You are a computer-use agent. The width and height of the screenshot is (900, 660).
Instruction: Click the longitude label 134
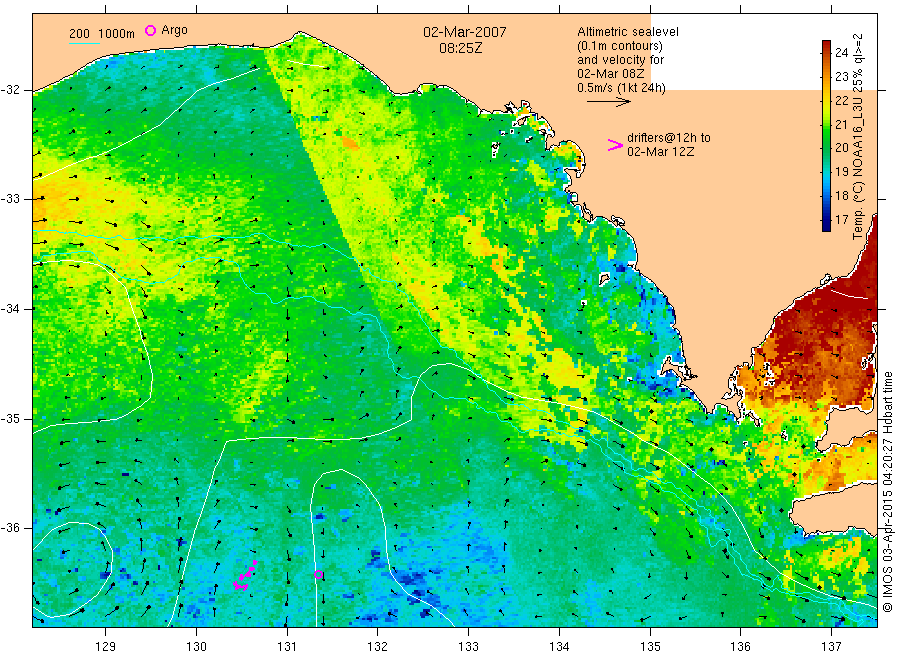click(x=559, y=646)
